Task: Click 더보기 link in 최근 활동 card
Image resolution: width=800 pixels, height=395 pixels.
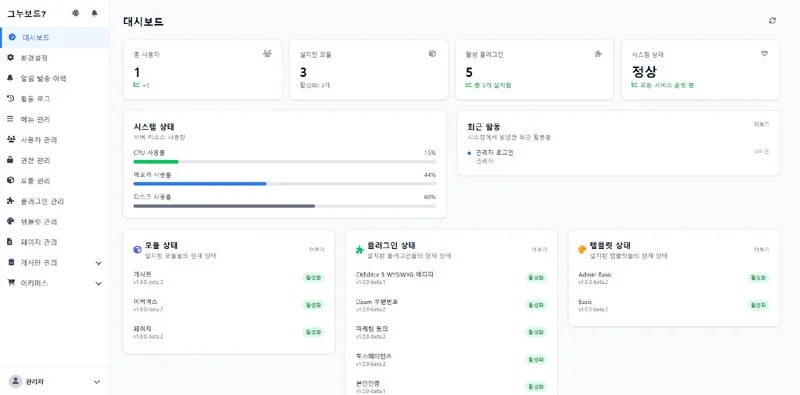Action: tap(762, 124)
